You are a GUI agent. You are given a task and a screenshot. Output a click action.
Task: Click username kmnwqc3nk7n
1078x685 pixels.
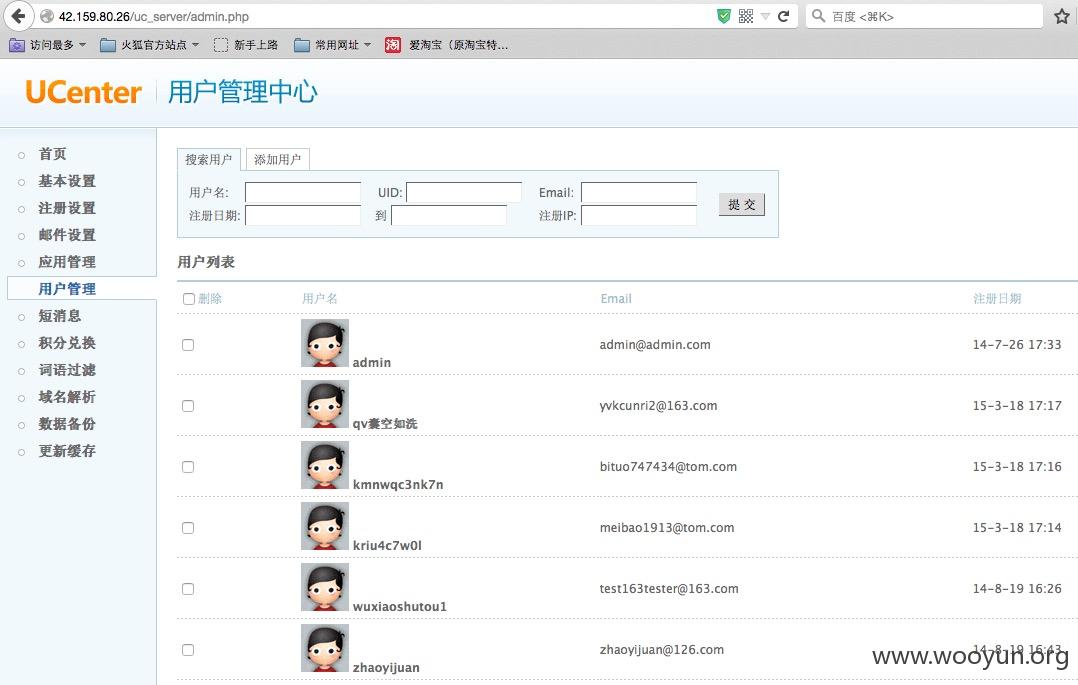[x=398, y=484]
